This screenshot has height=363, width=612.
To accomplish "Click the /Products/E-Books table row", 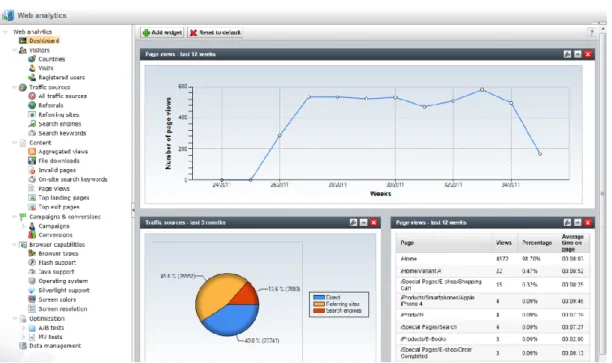I will (x=493, y=339).
